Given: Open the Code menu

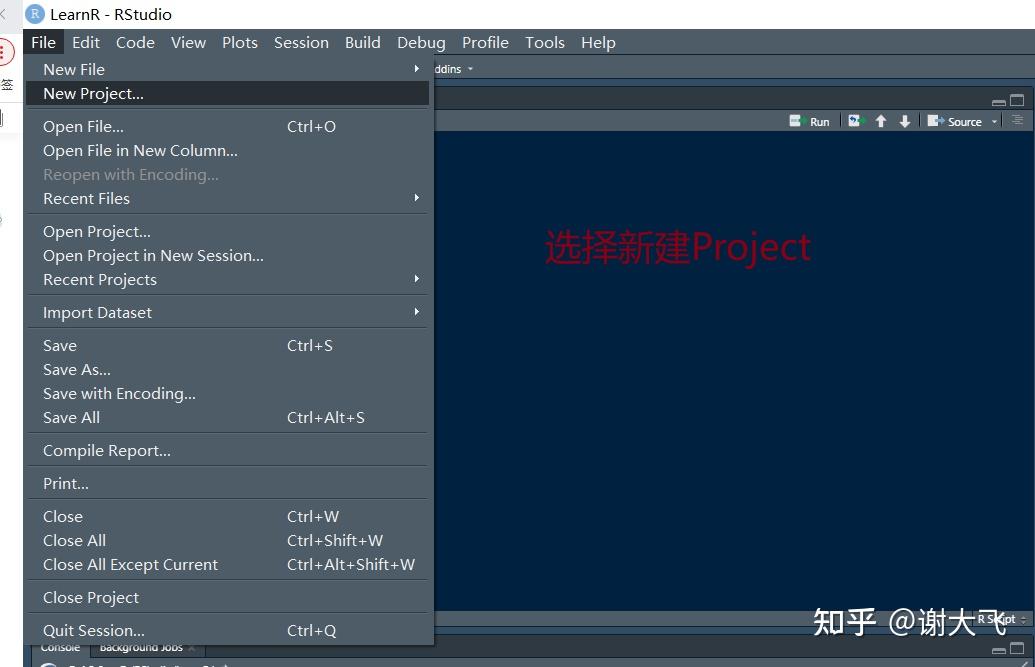Looking at the screenshot, I should point(135,42).
